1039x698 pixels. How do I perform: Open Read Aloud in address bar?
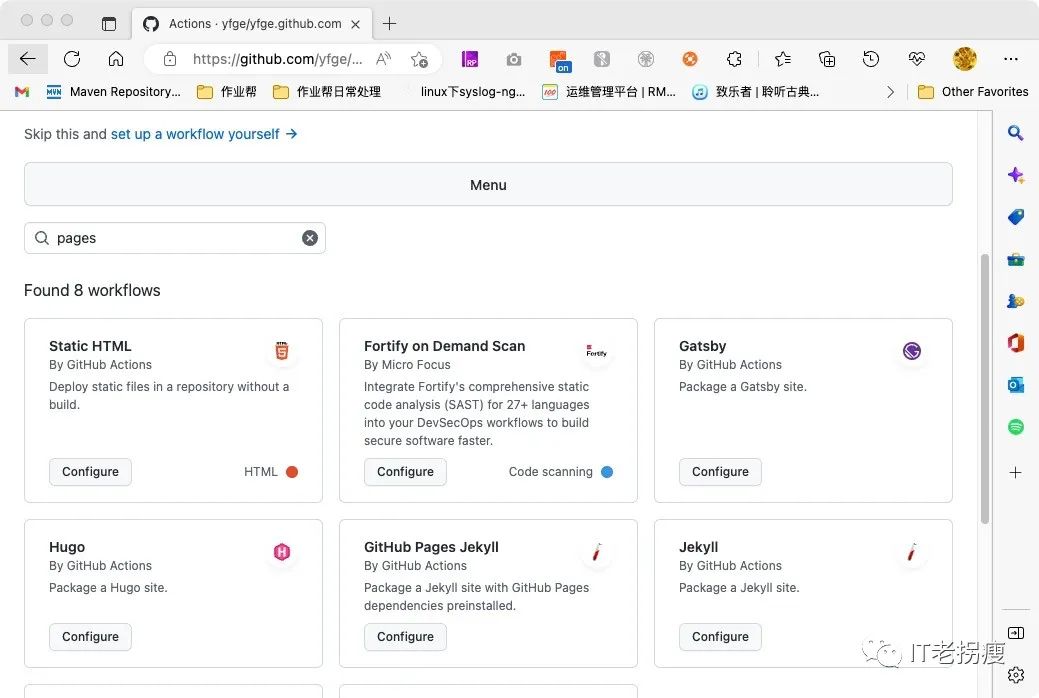coord(383,59)
